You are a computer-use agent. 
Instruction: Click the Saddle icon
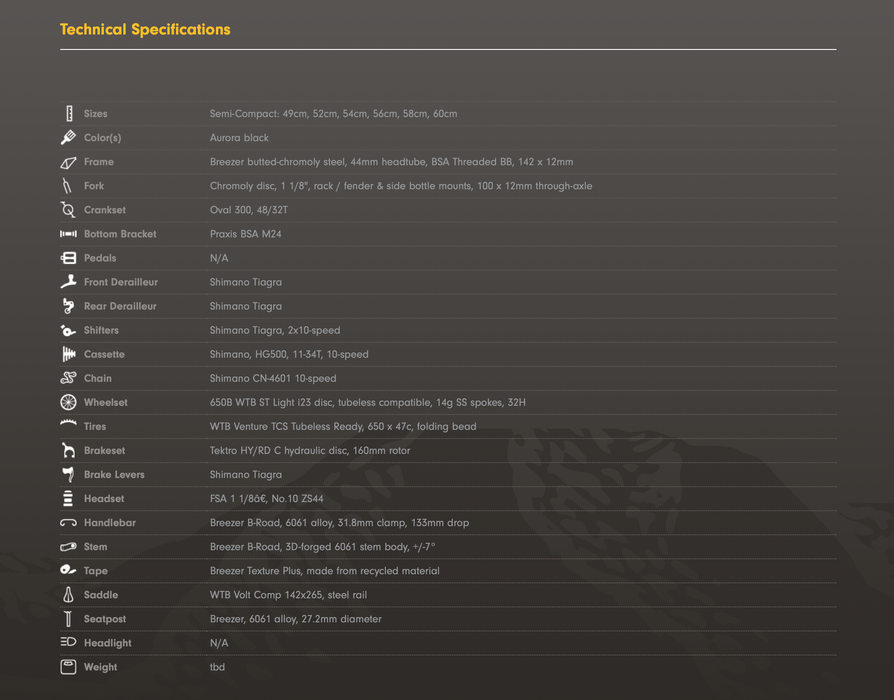[68, 595]
